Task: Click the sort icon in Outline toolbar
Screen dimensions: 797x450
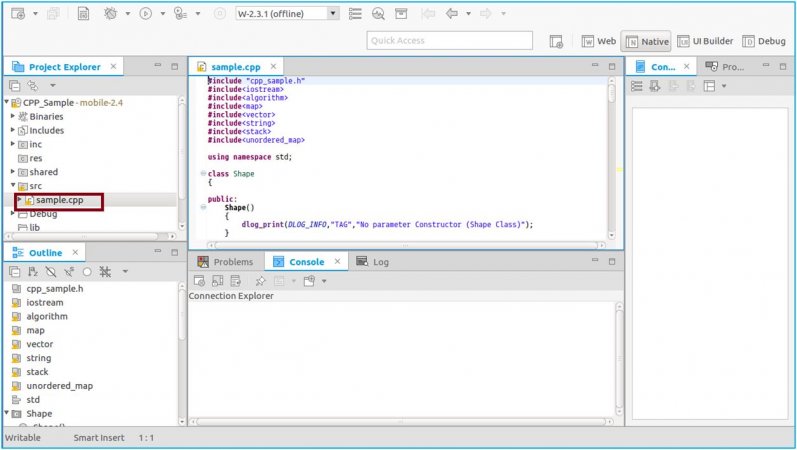Action: coord(33,272)
